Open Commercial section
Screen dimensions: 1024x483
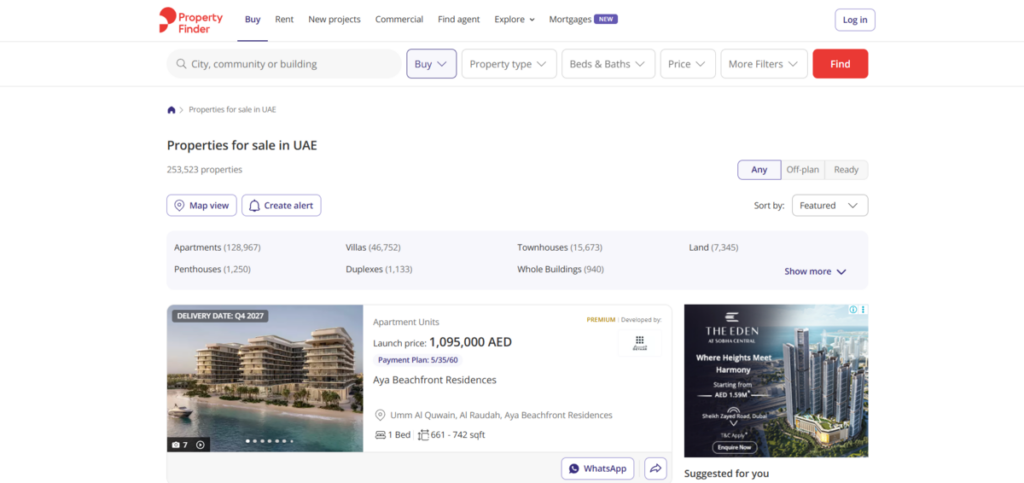pyautogui.click(x=399, y=20)
